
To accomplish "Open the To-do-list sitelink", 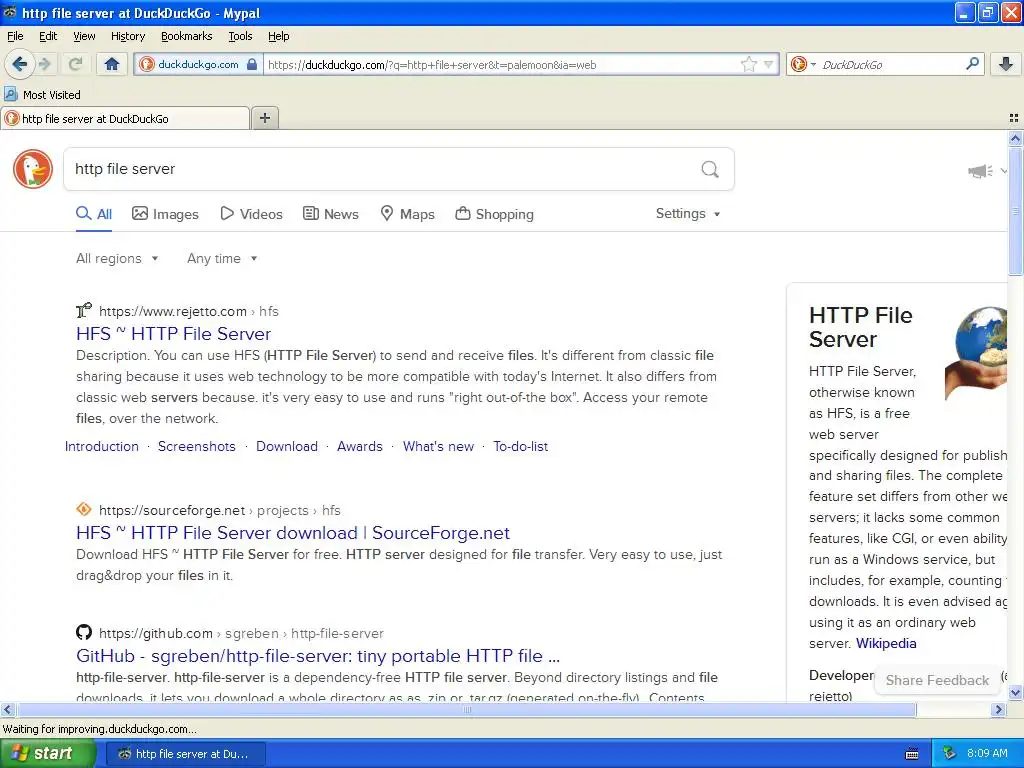I will (x=520, y=447).
